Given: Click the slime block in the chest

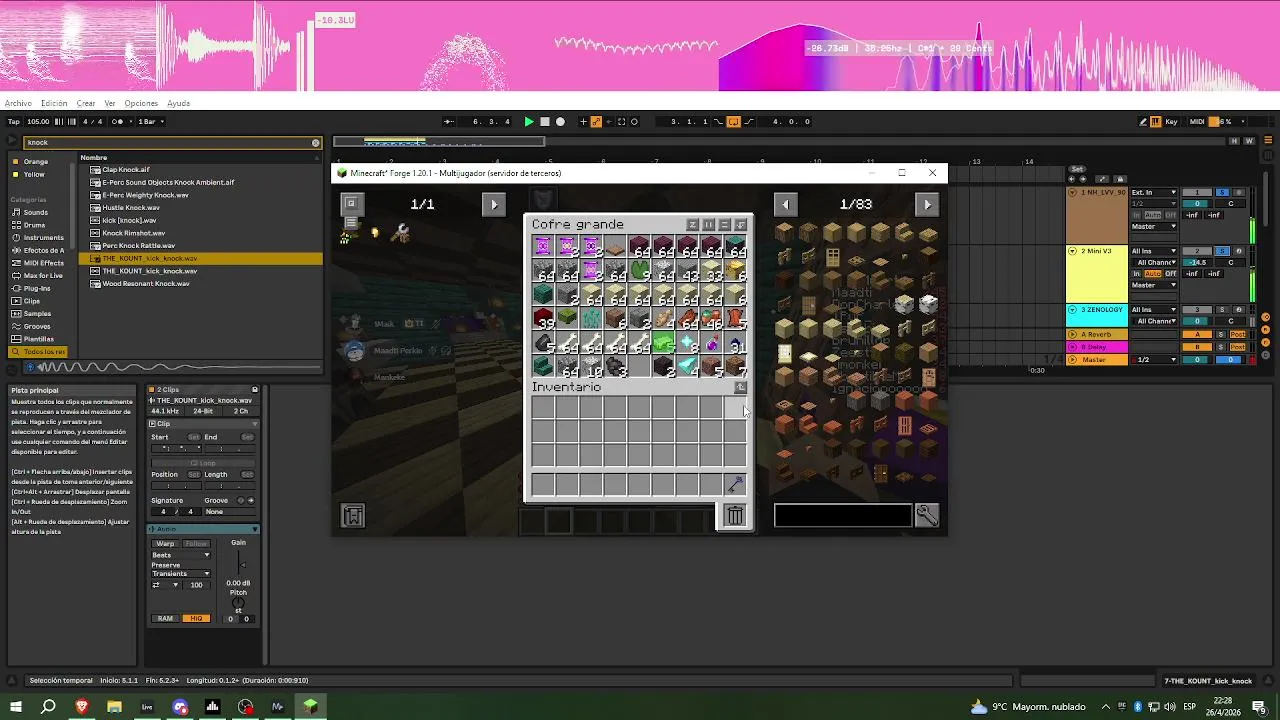Looking at the screenshot, I should [x=664, y=344].
